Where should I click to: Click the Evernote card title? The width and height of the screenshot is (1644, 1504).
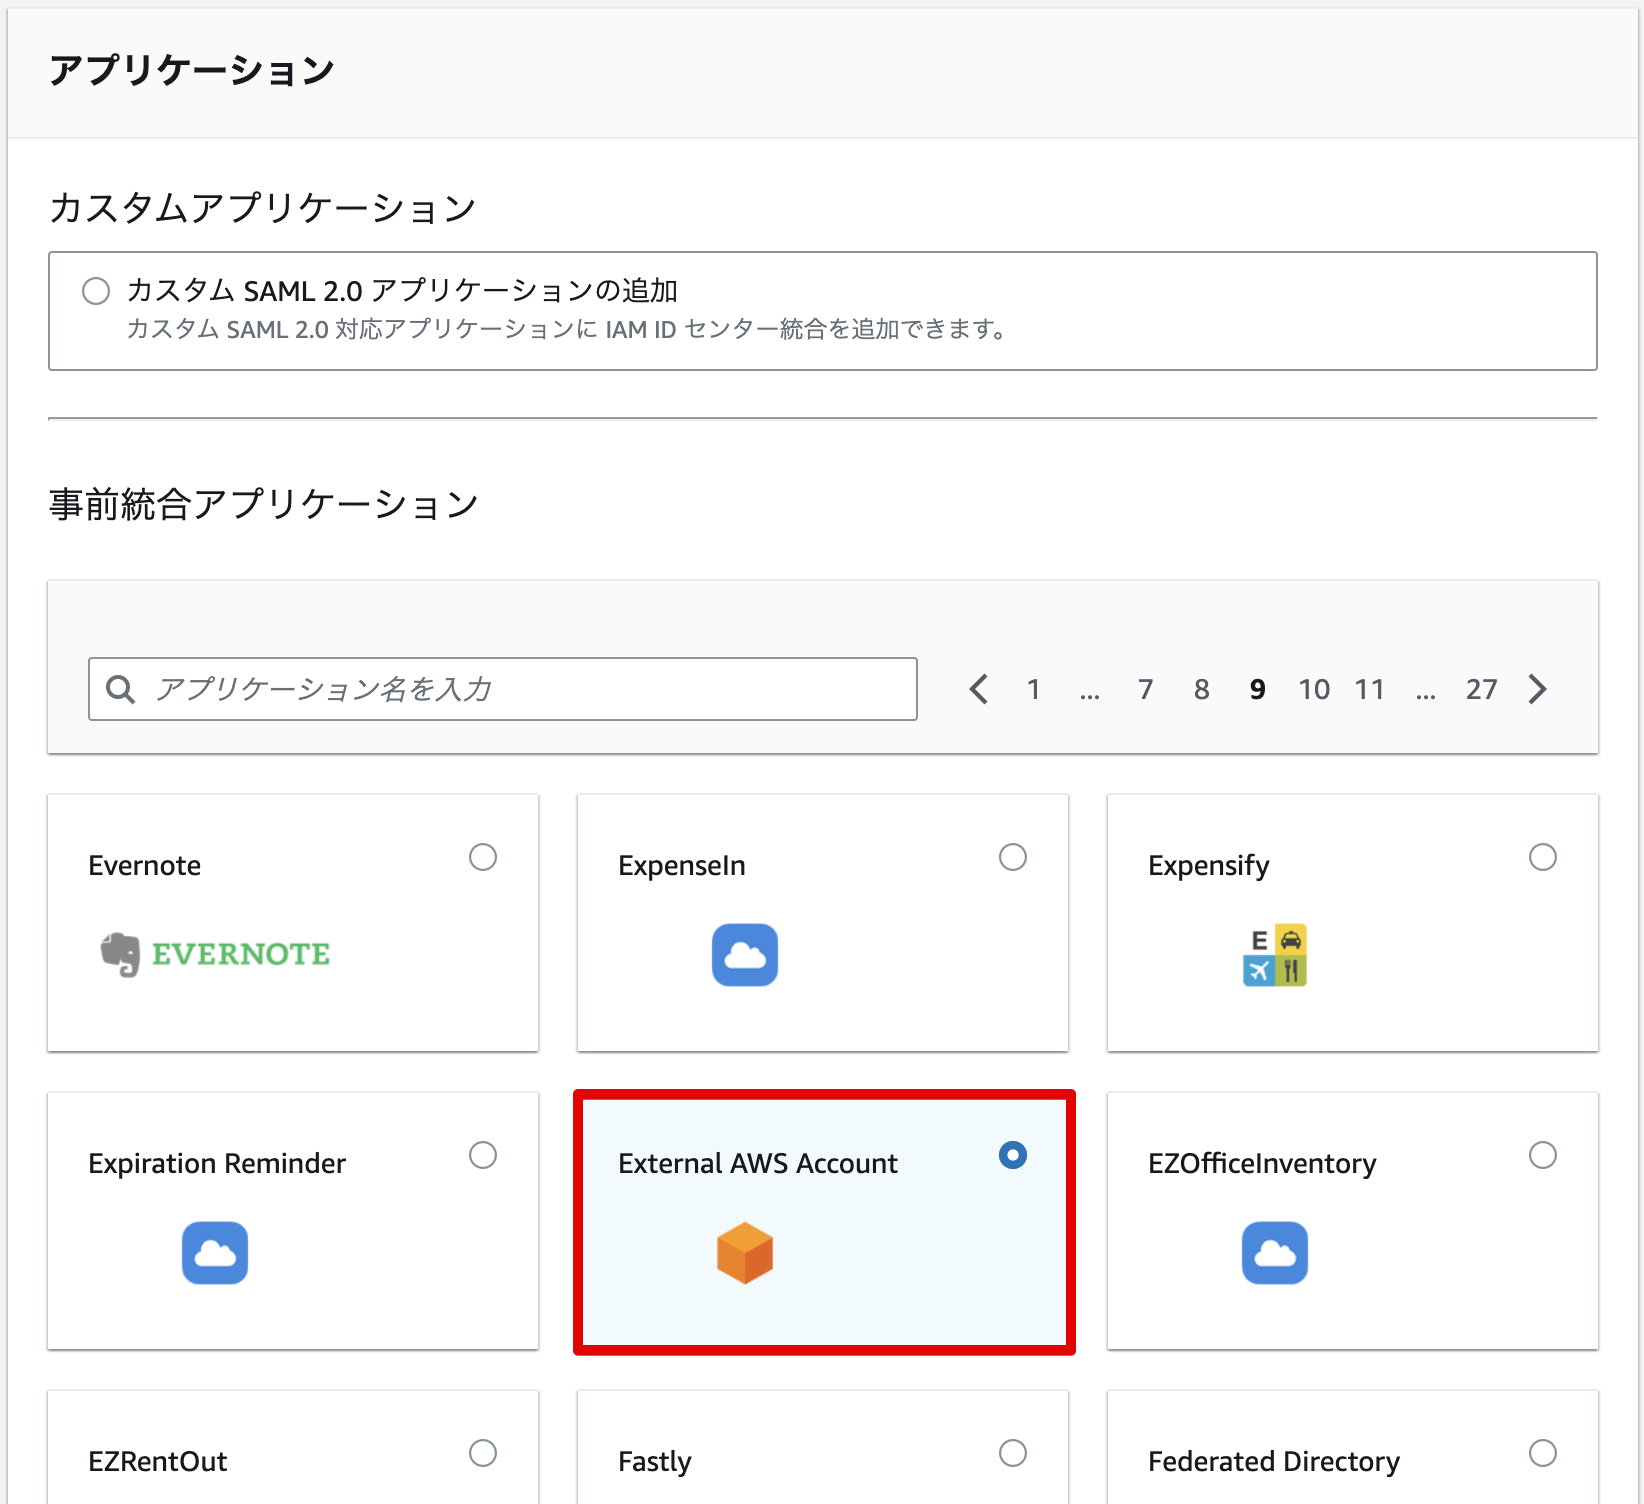tap(145, 865)
